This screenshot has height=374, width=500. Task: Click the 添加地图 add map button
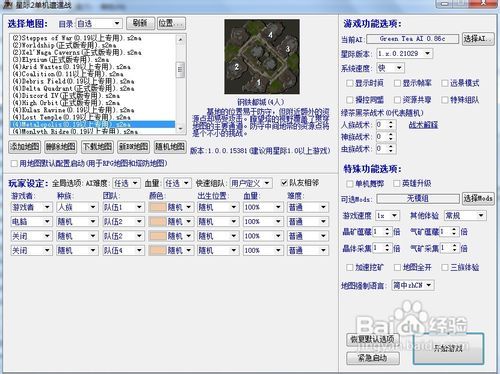coord(24,147)
